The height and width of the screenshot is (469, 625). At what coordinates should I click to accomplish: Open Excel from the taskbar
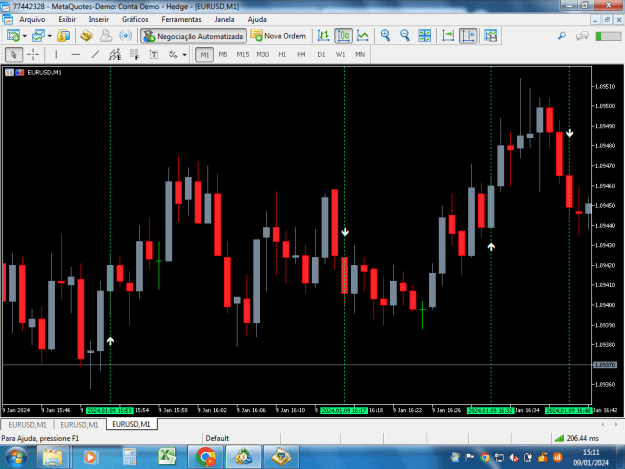click(167, 457)
